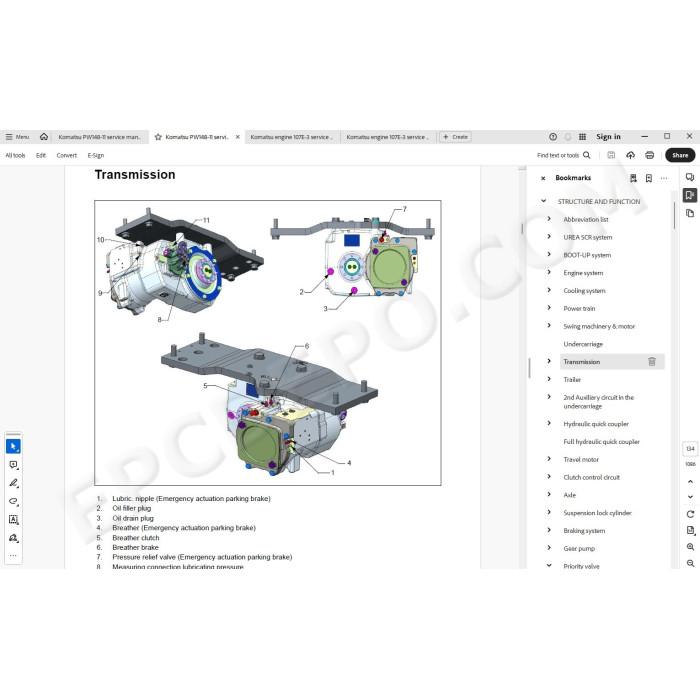Screen dimensions: 700x700
Task: Expand the Cooling system bookmark
Action: point(550,290)
